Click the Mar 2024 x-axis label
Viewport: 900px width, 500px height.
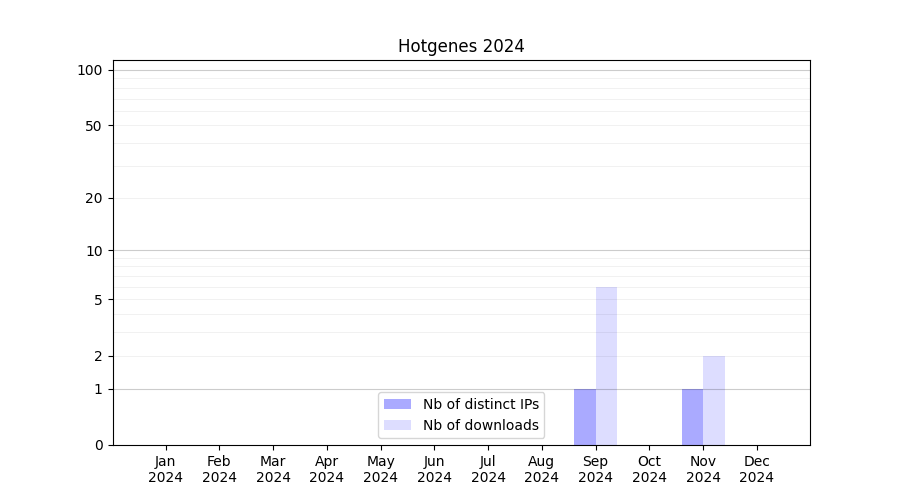pos(273,469)
